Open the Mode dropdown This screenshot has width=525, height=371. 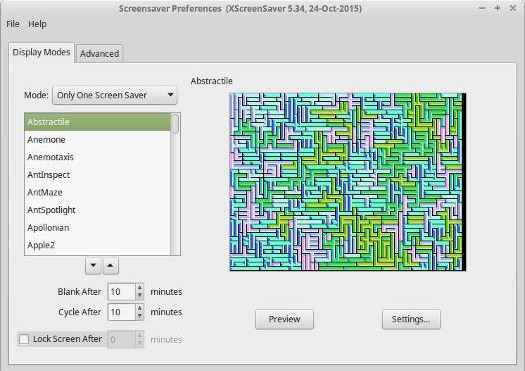coord(115,95)
